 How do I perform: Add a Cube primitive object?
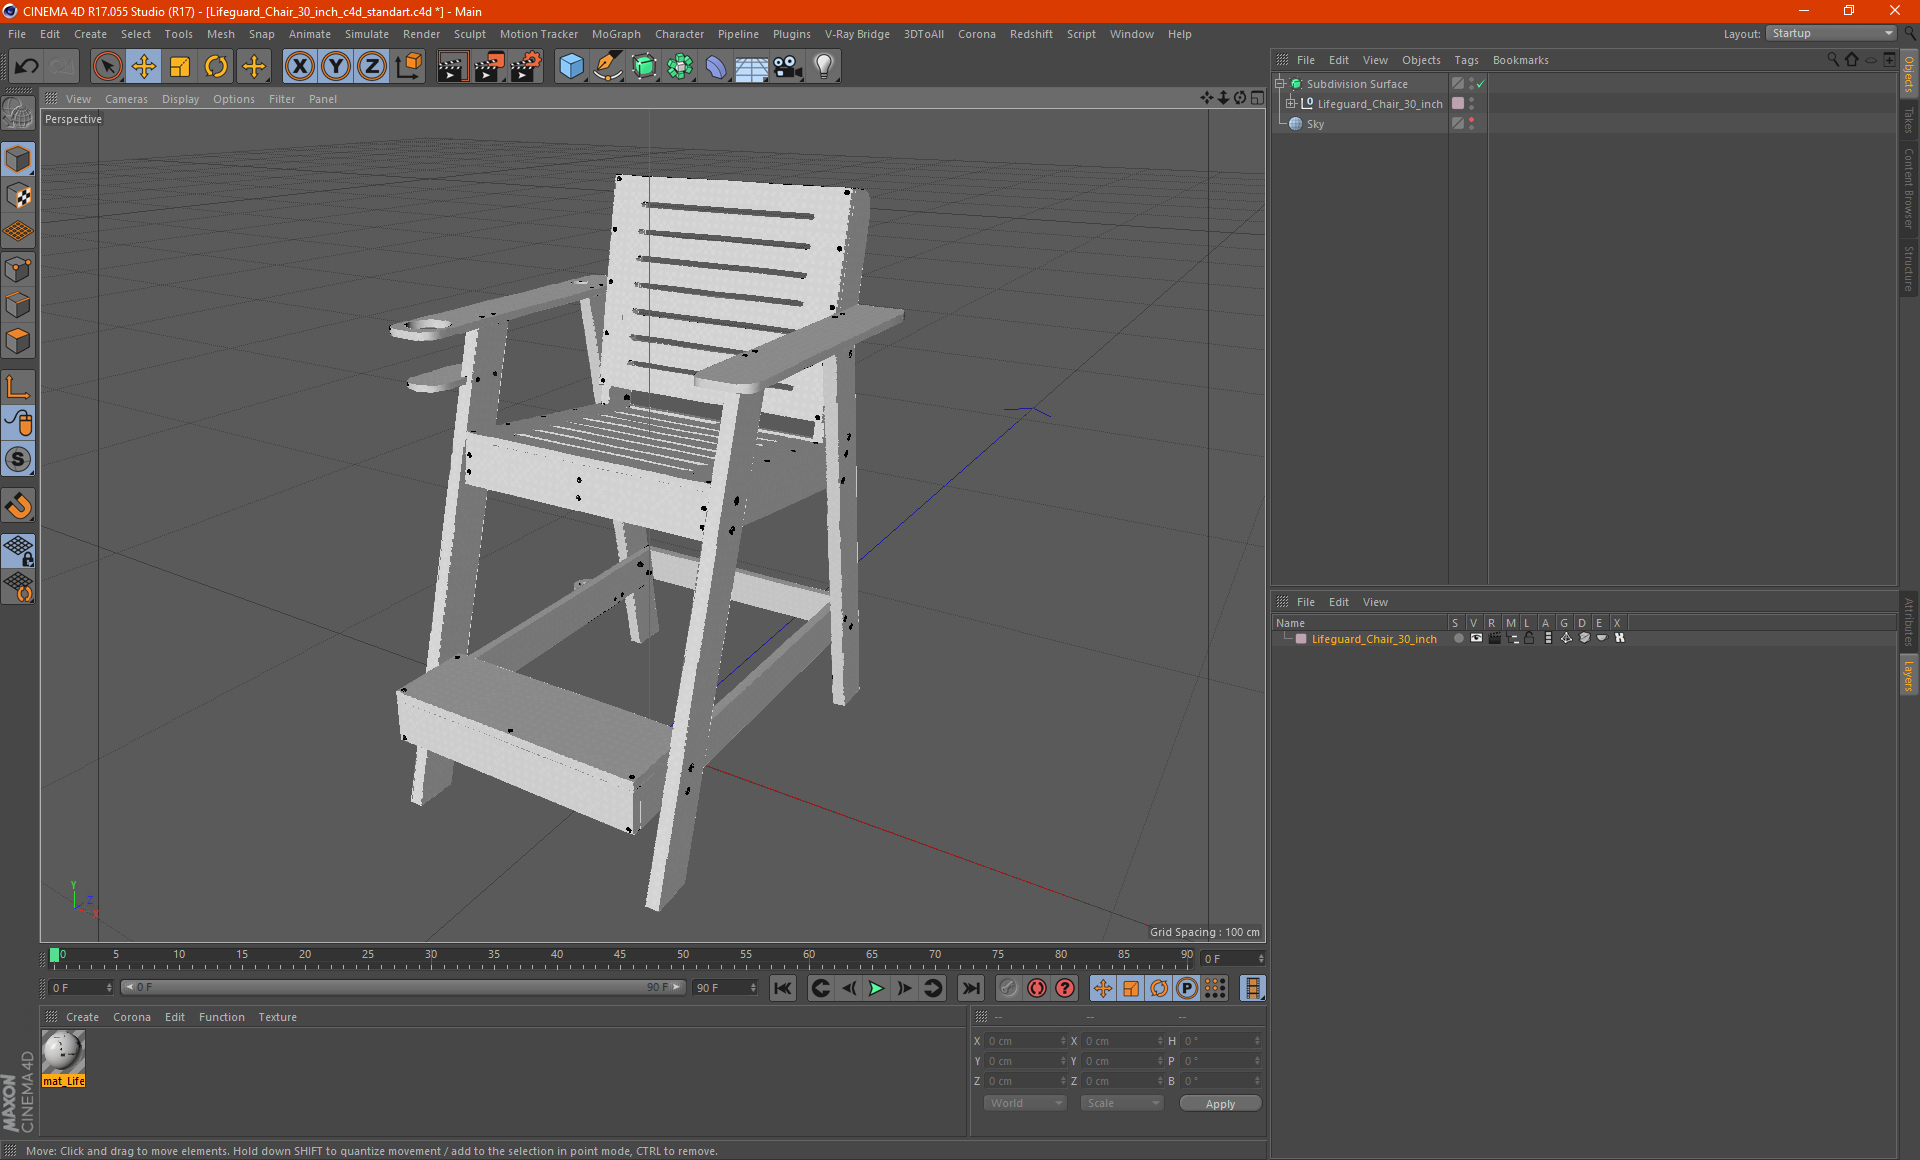click(572, 67)
